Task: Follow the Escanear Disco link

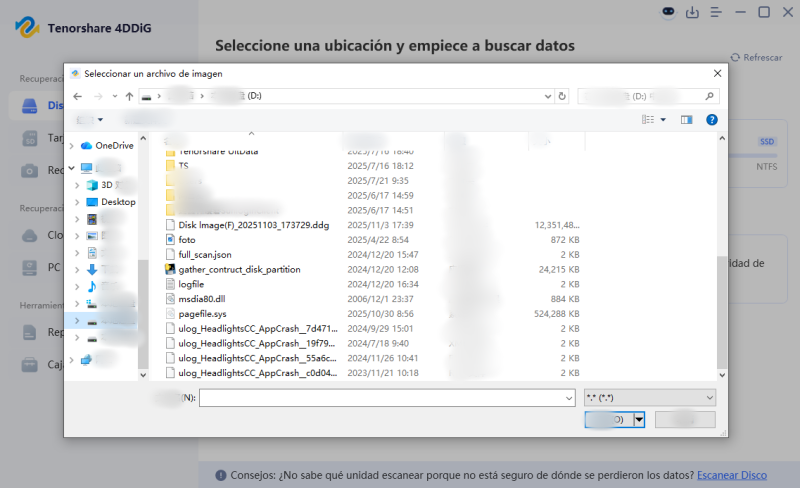Action: point(732,475)
